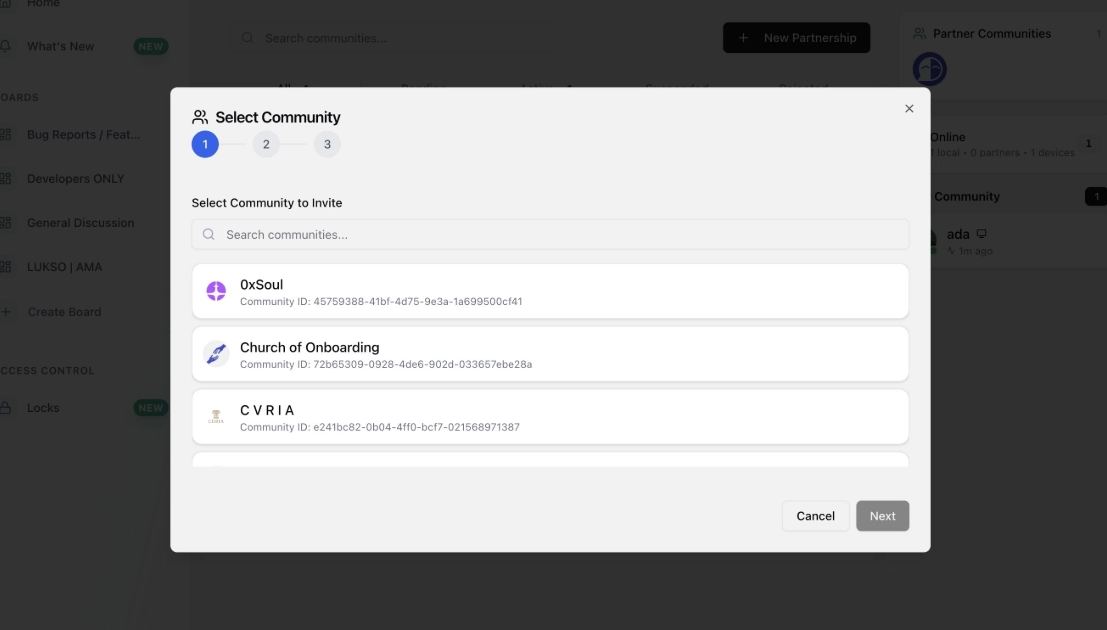This screenshot has width=1107, height=630.
Task: Choose Church of Onboarding from list
Action: point(550,354)
